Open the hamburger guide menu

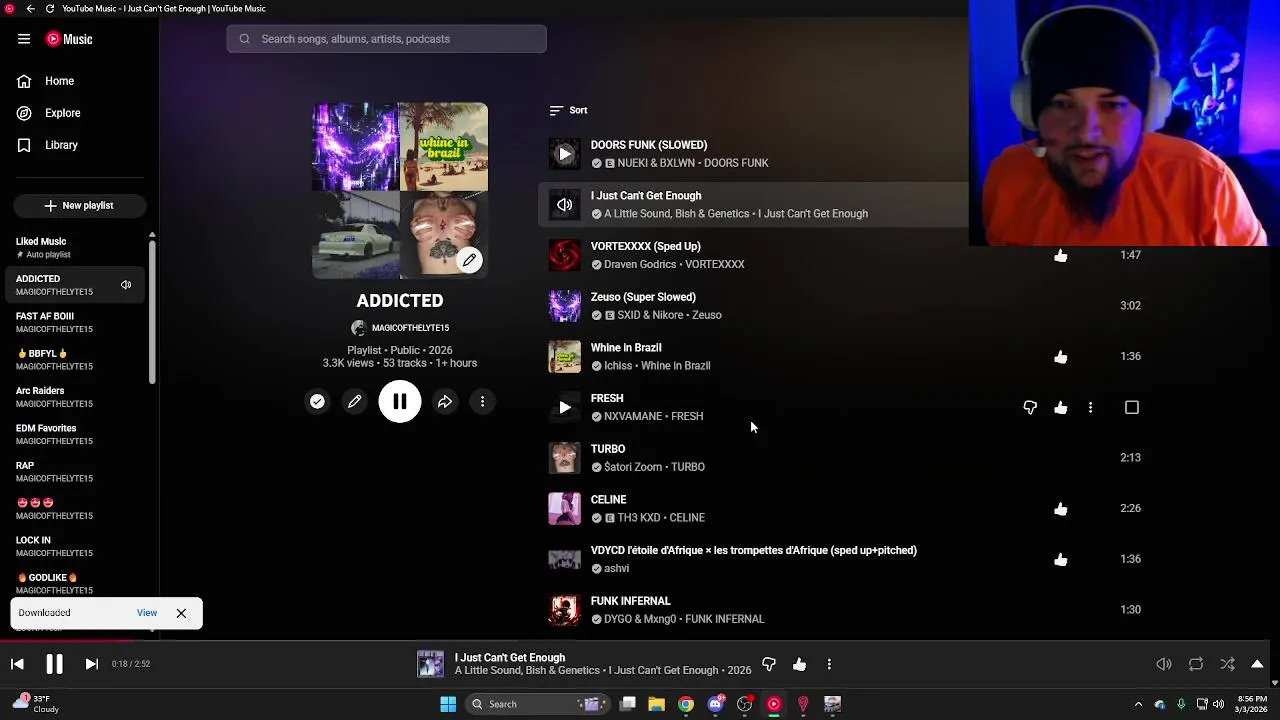click(x=24, y=39)
